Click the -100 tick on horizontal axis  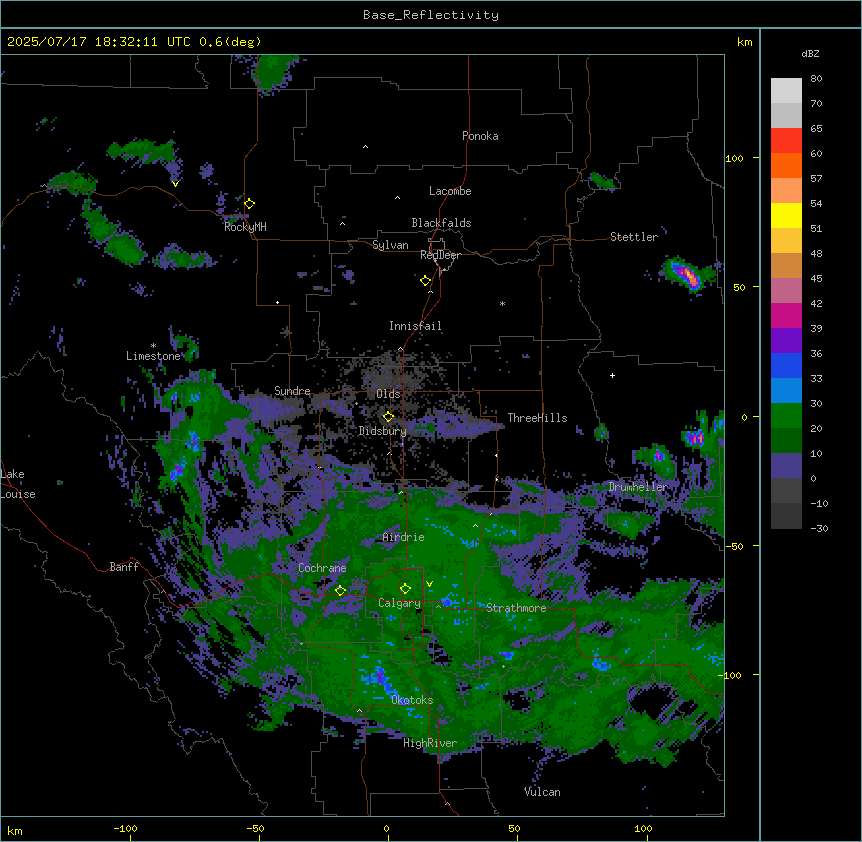click(x=125, y=829)
